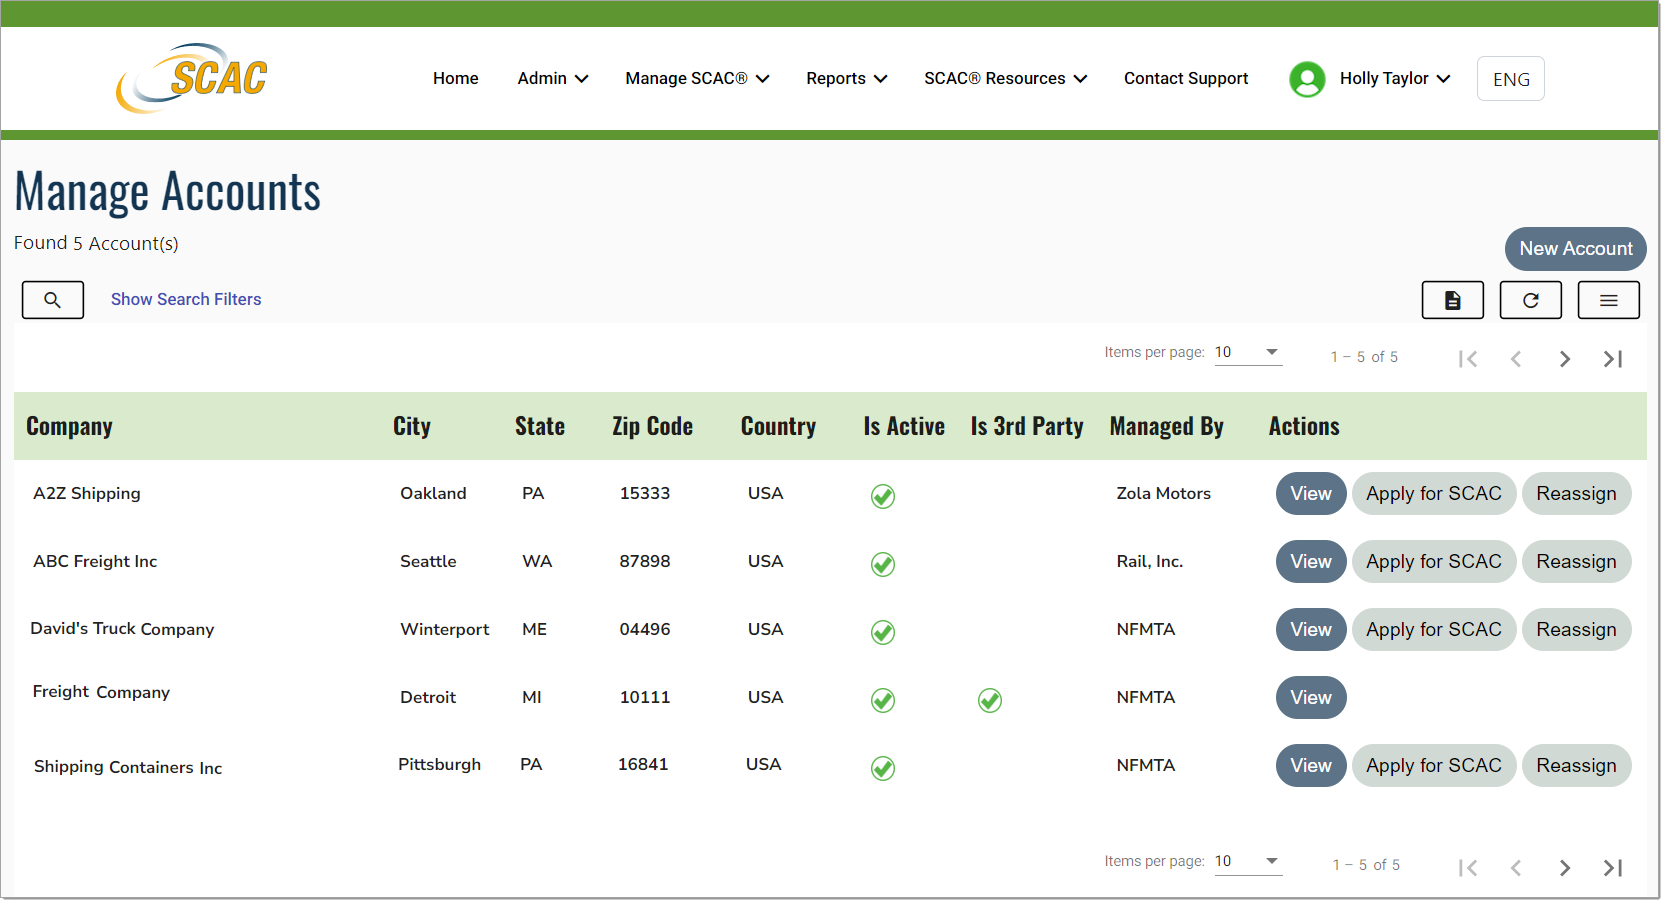The height and width of the screenshot is (903, 1664).
Task: Click the New Account button
Action: 1575,249
